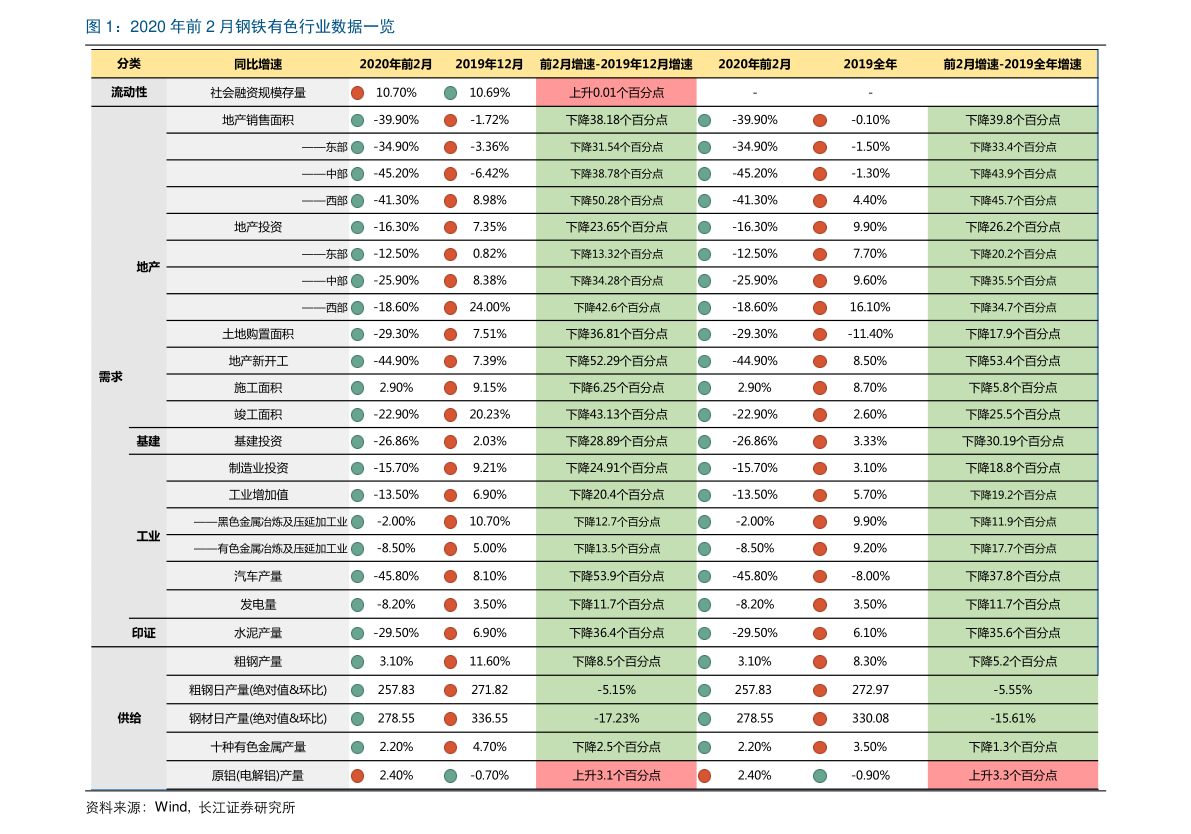1191x834 pixels.
Task: Click green cell 下降53.9个百分点
Action: pos(616,577)
